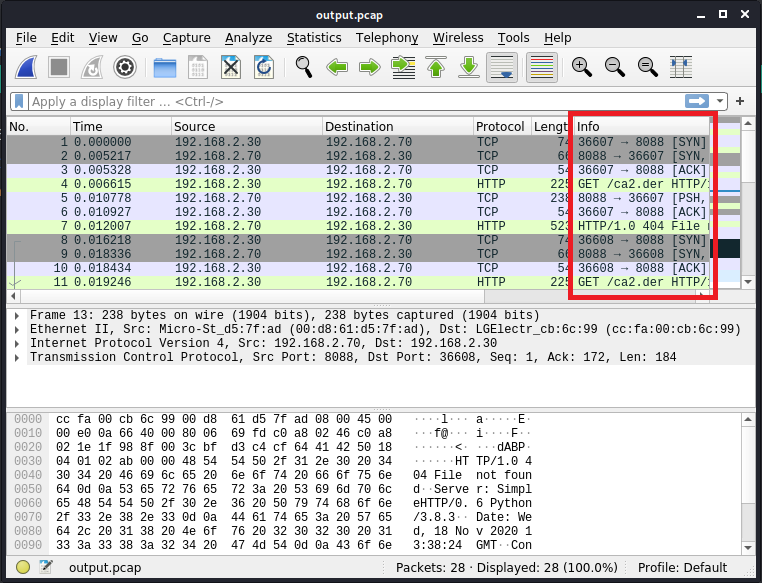Focus the display filter input field

pyautogui.click(x=356, y=102)
